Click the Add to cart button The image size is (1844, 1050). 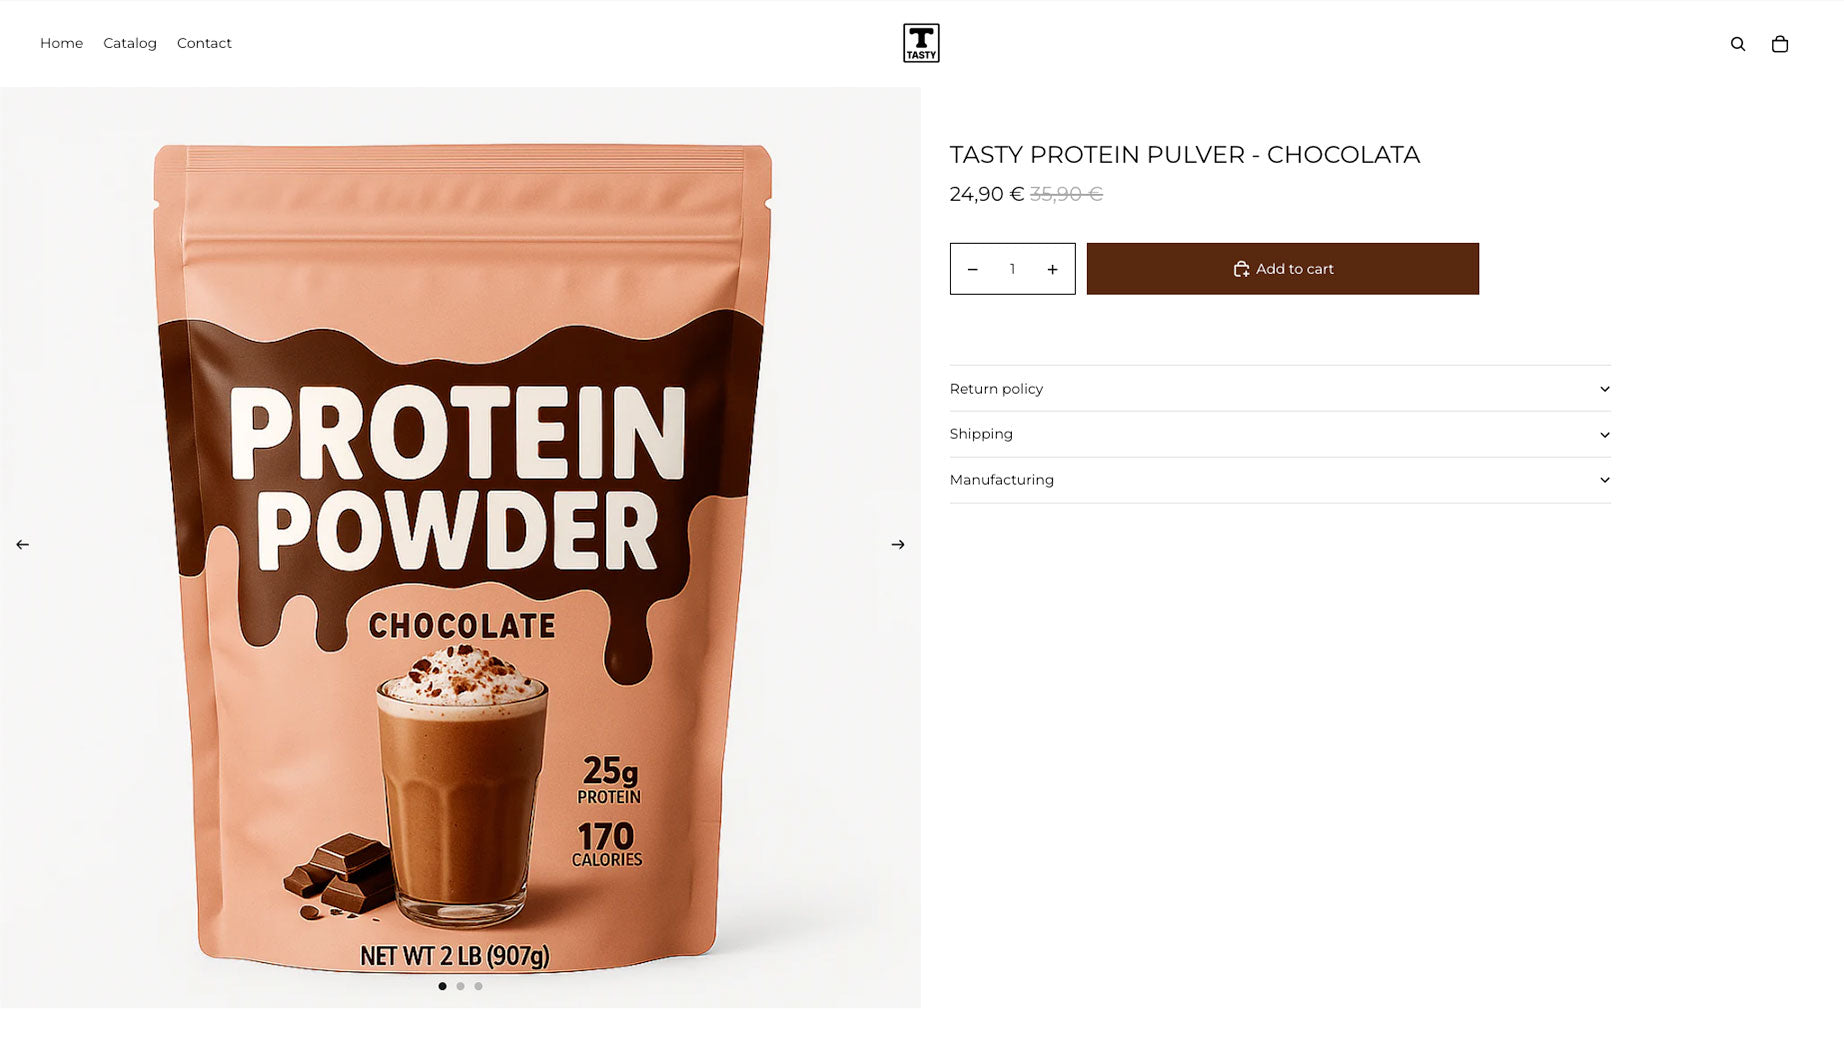click(1283, 269)
